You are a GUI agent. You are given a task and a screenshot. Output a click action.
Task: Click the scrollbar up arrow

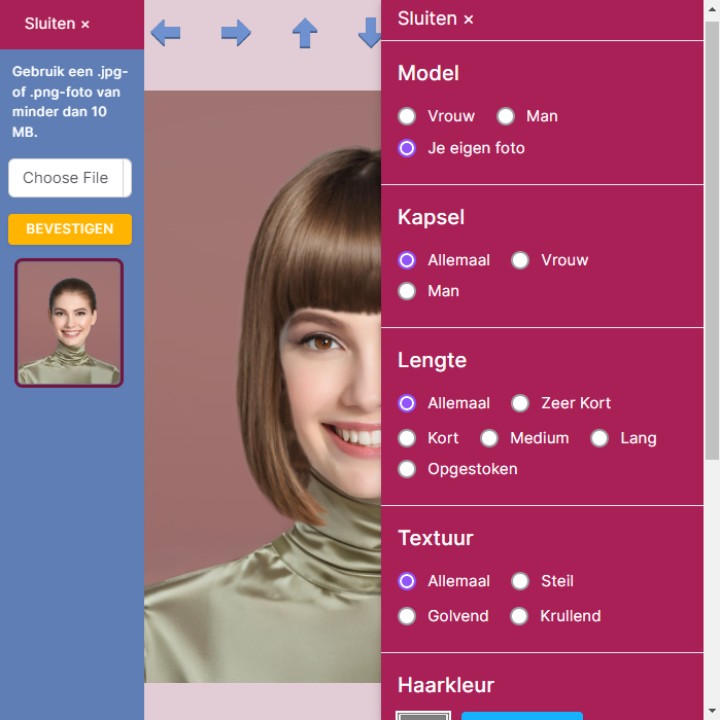pyautogui.click(x=712, y=8)
